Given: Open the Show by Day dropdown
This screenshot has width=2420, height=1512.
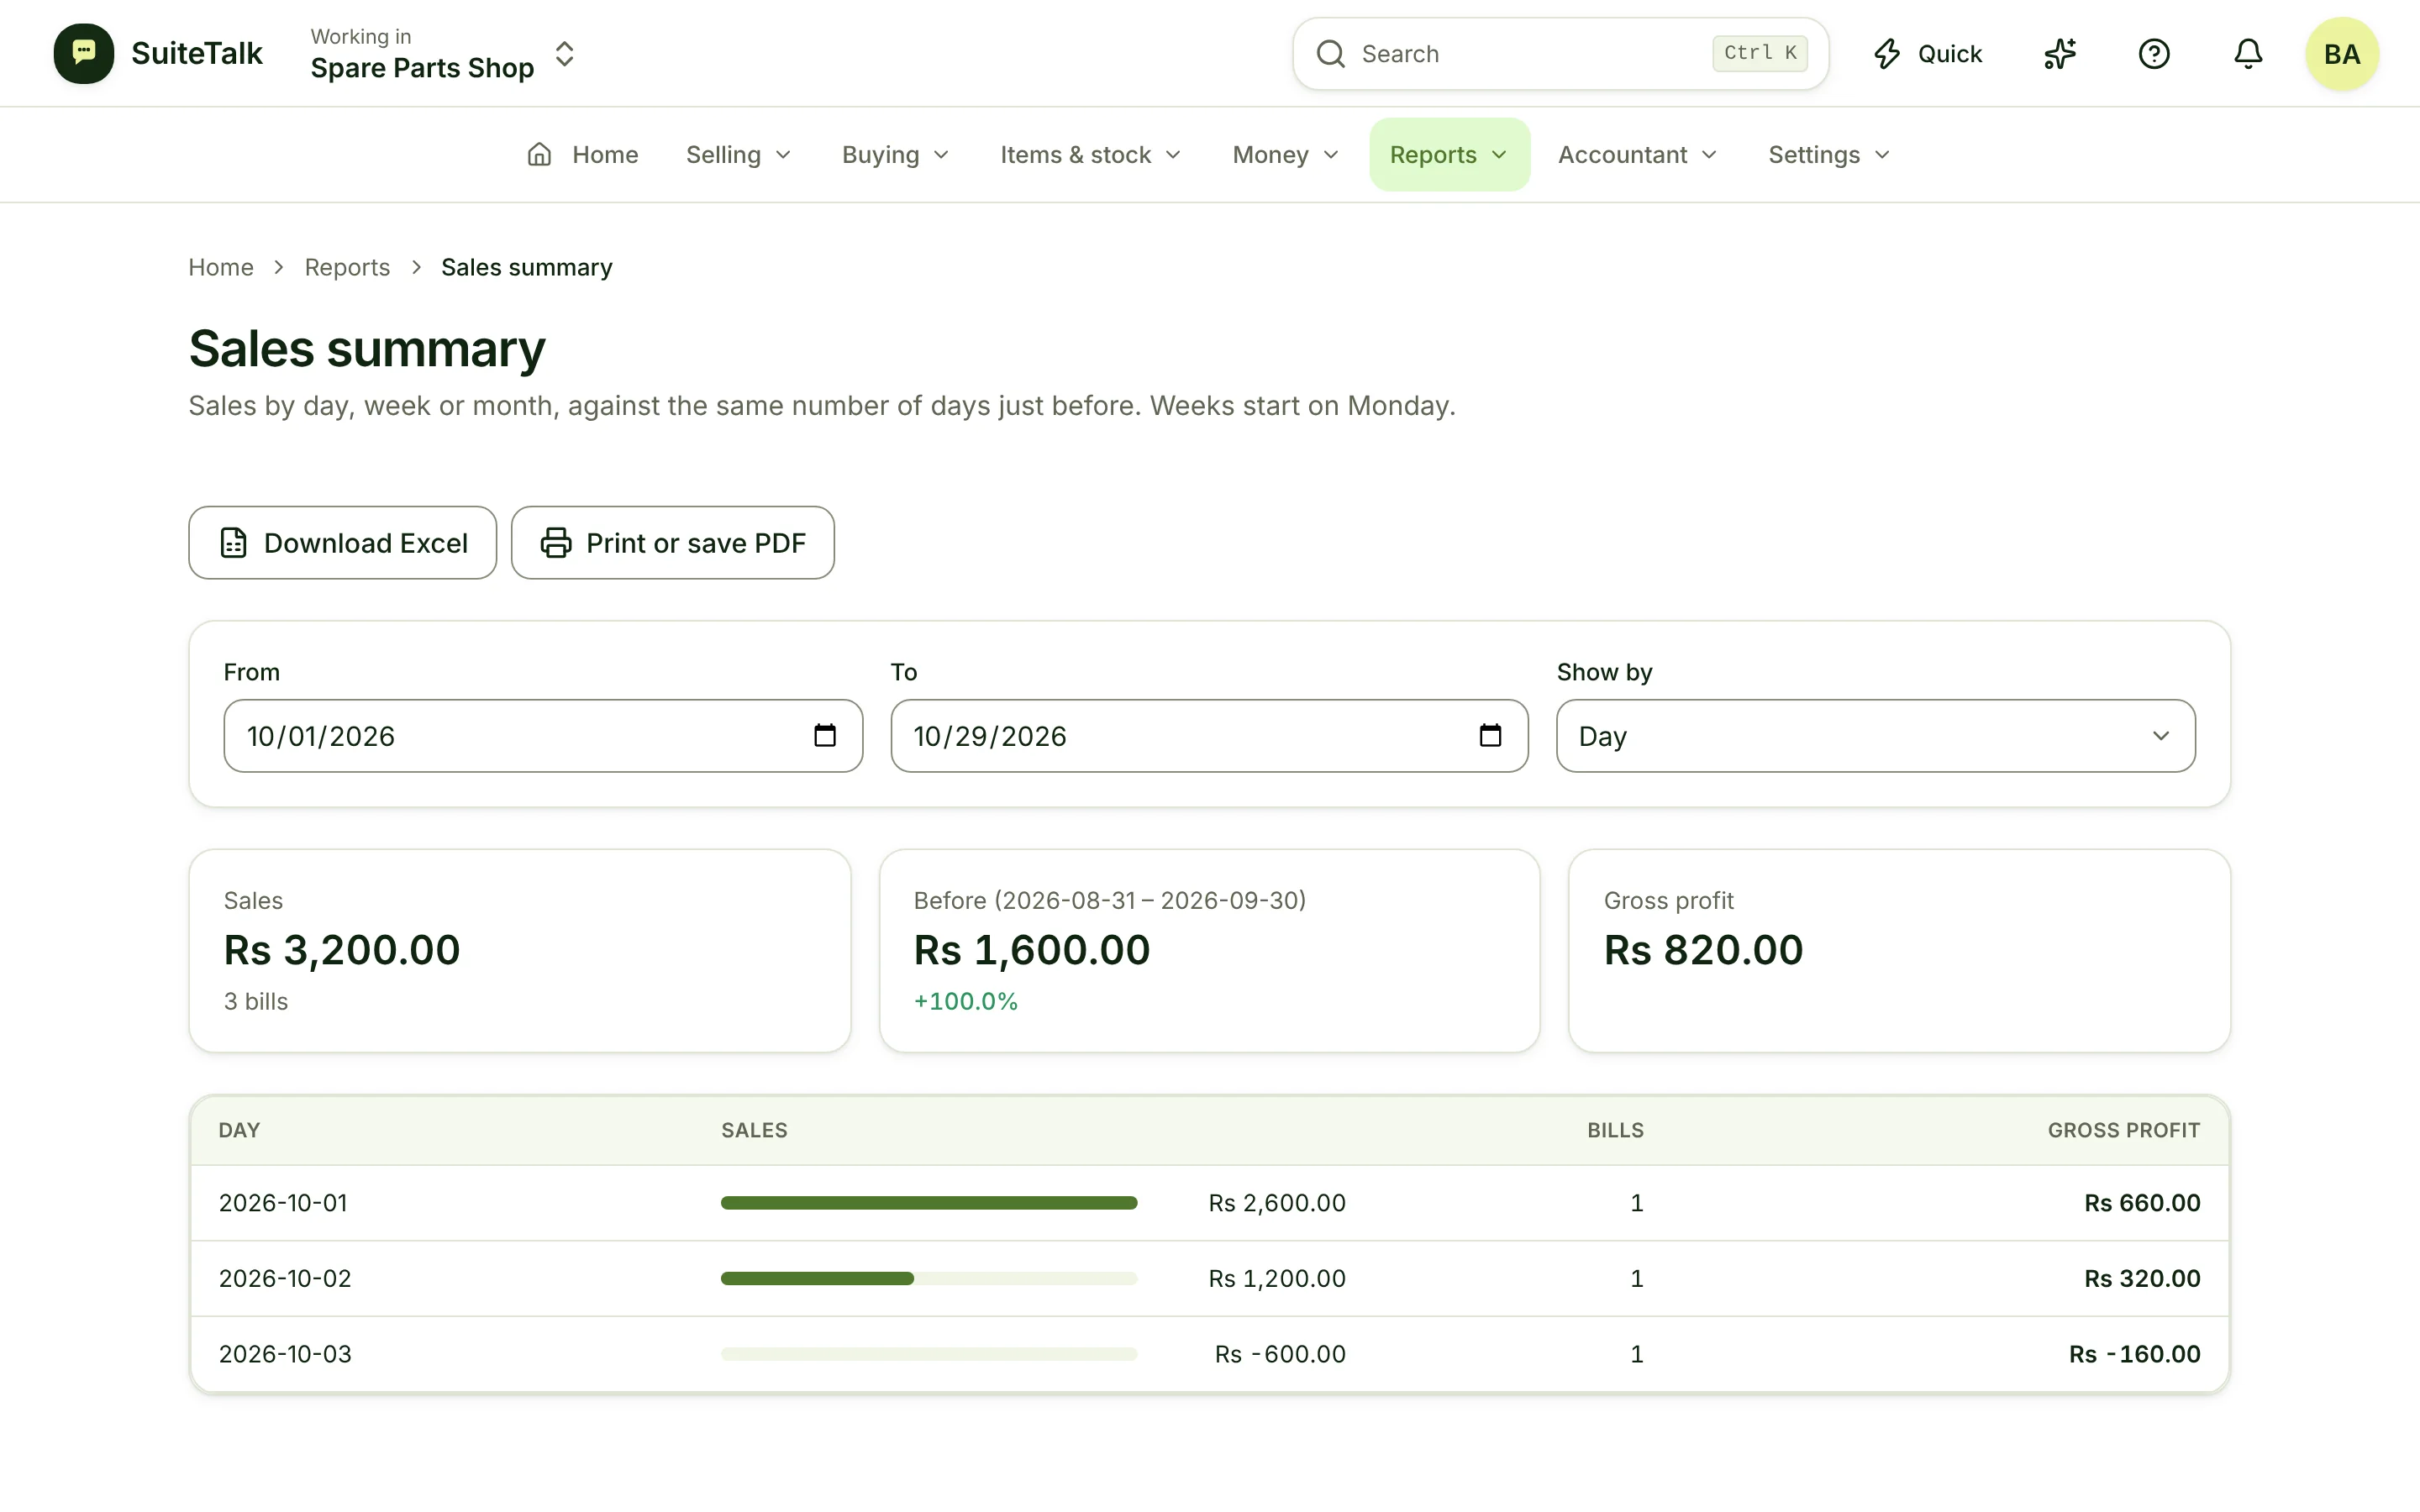Looking at the screenshot, I should (x=1875, y=736).
